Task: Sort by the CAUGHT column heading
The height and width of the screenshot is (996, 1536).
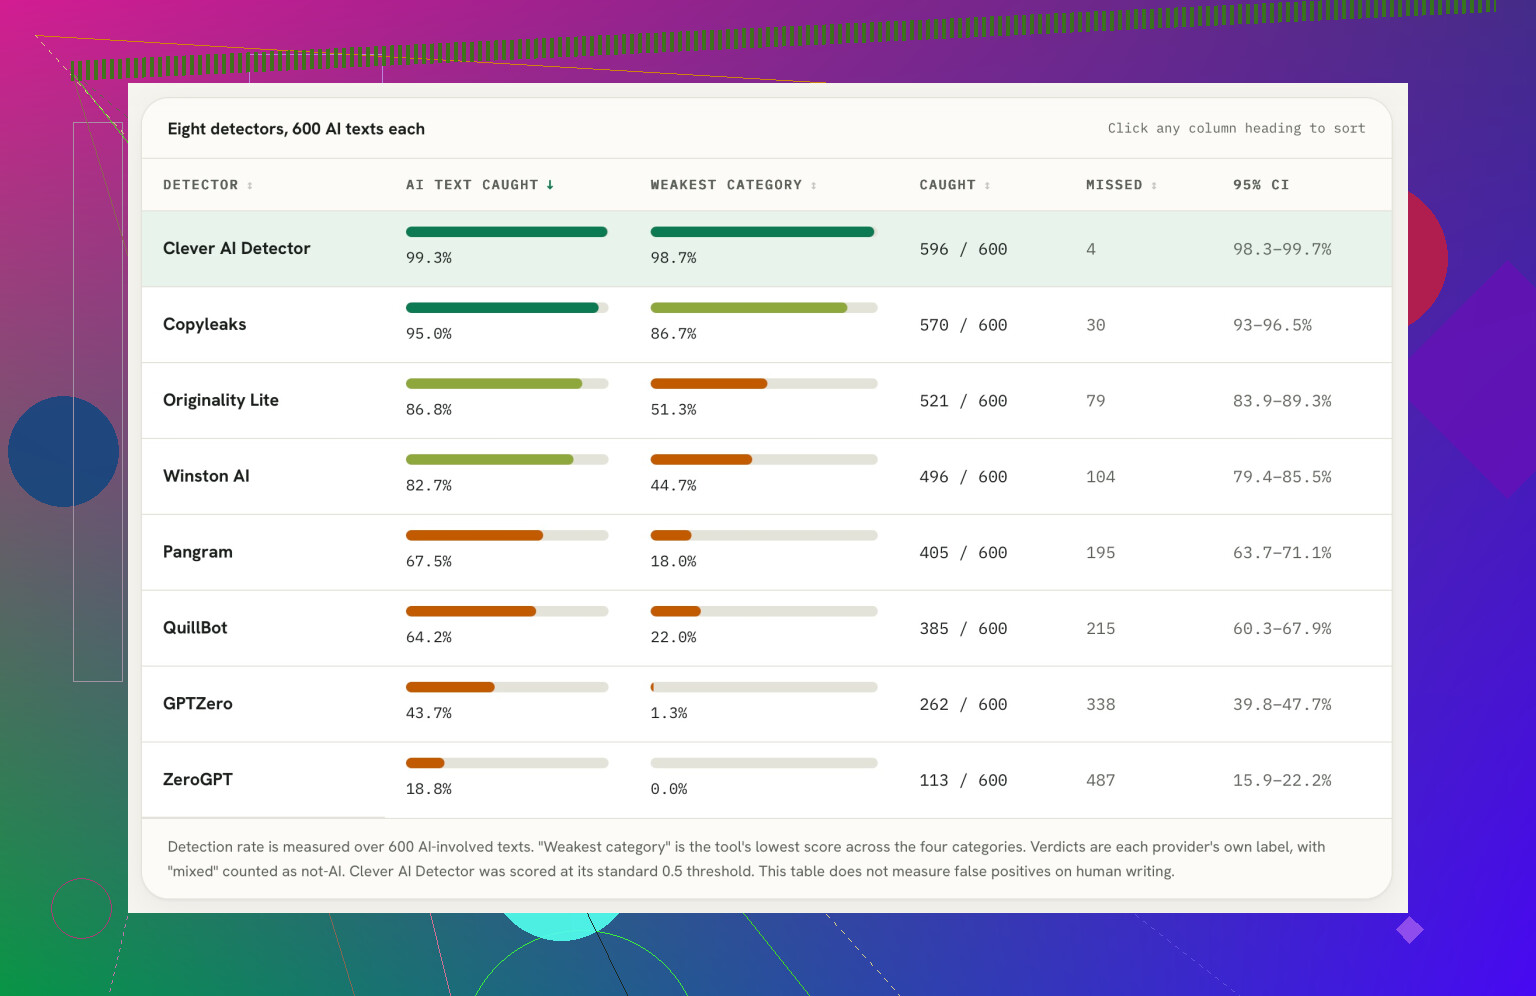Action: click(955, 185)
